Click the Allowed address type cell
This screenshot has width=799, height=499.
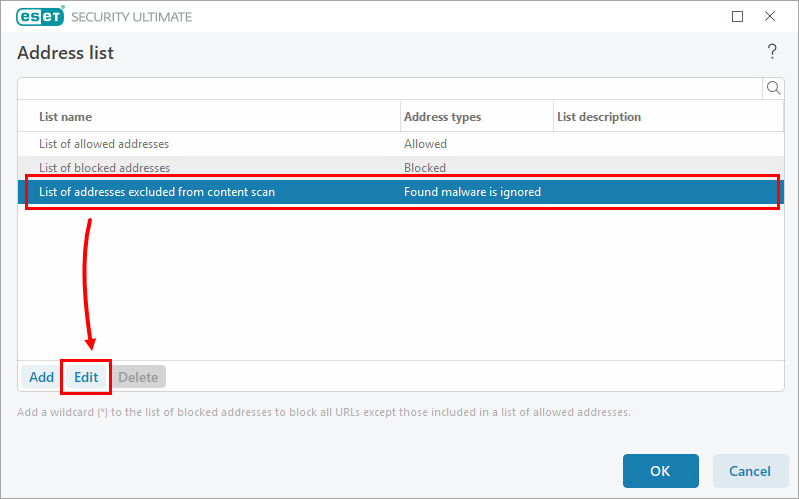tap(425, 144)
